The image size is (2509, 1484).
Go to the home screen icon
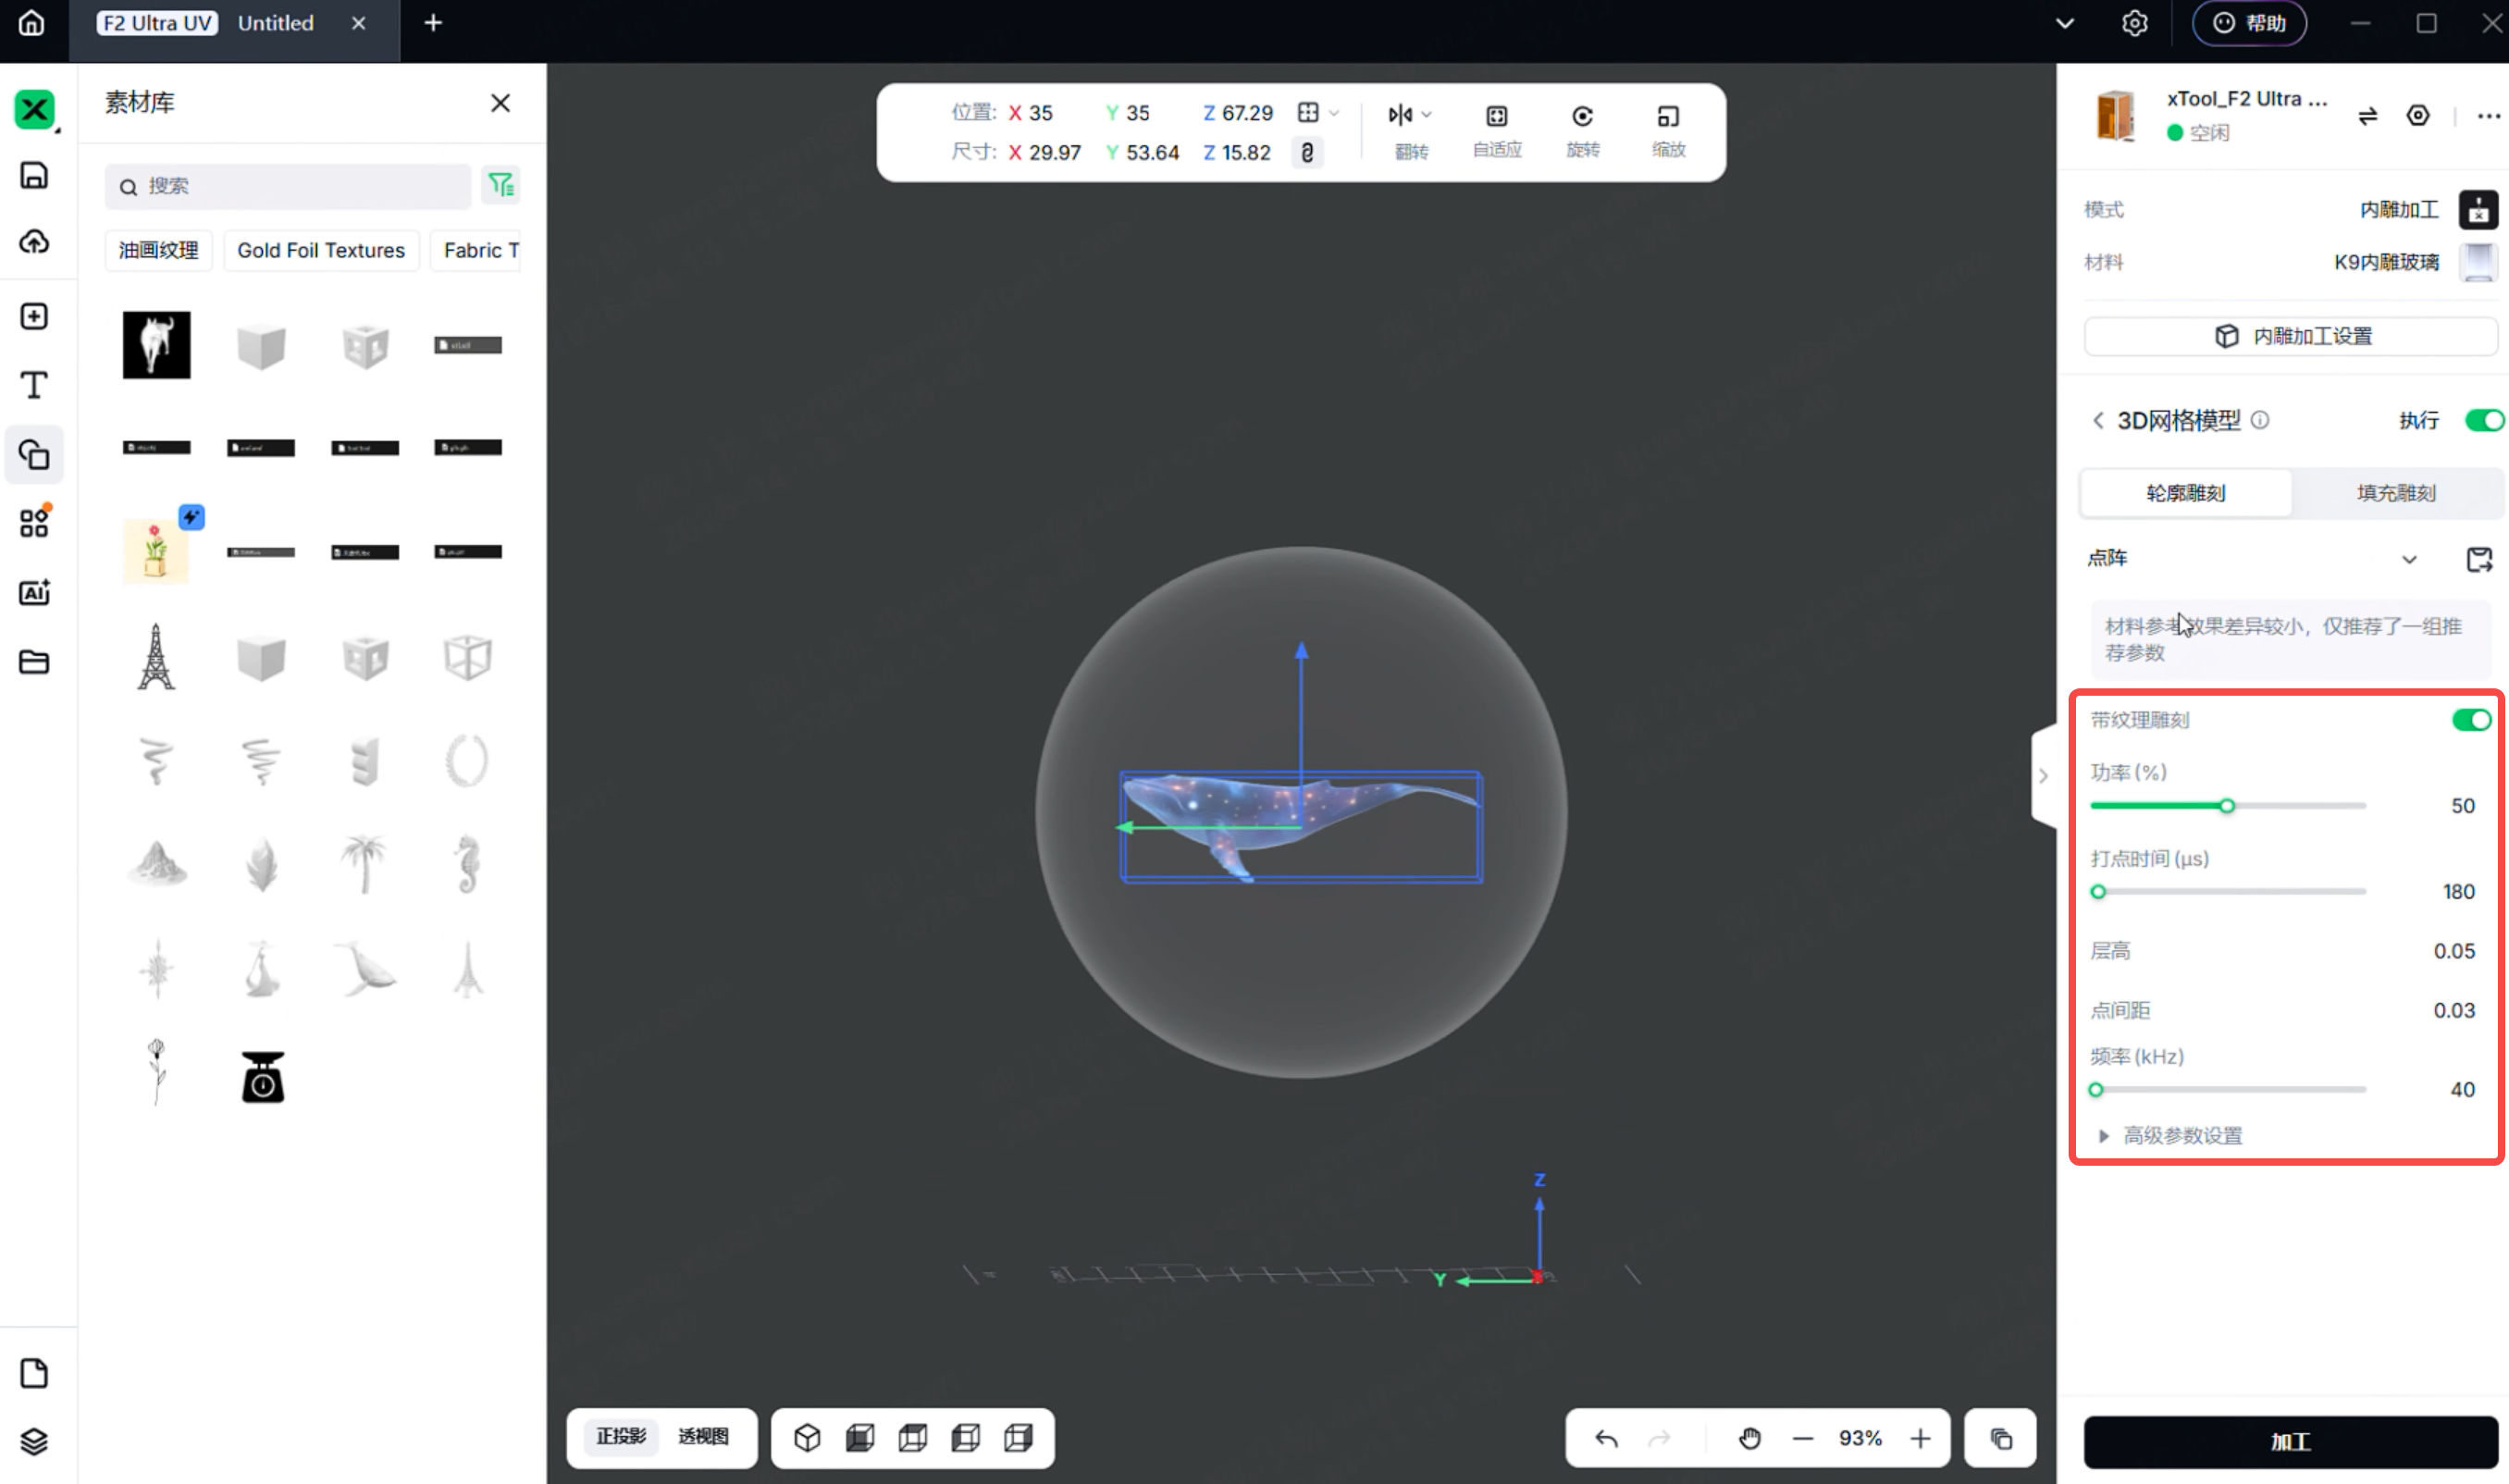(31, 23)
